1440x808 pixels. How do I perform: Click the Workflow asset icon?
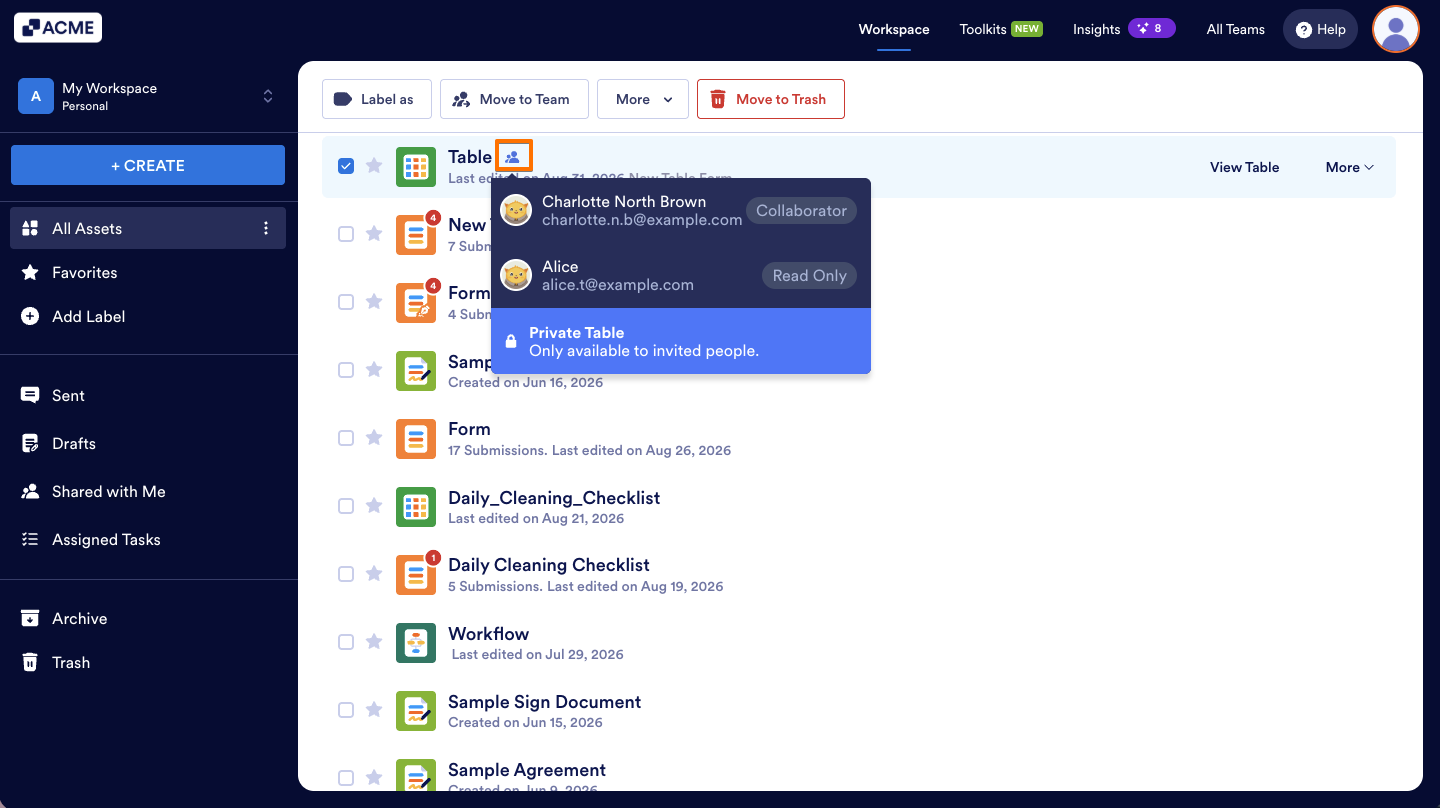click(x=416, y=643)
